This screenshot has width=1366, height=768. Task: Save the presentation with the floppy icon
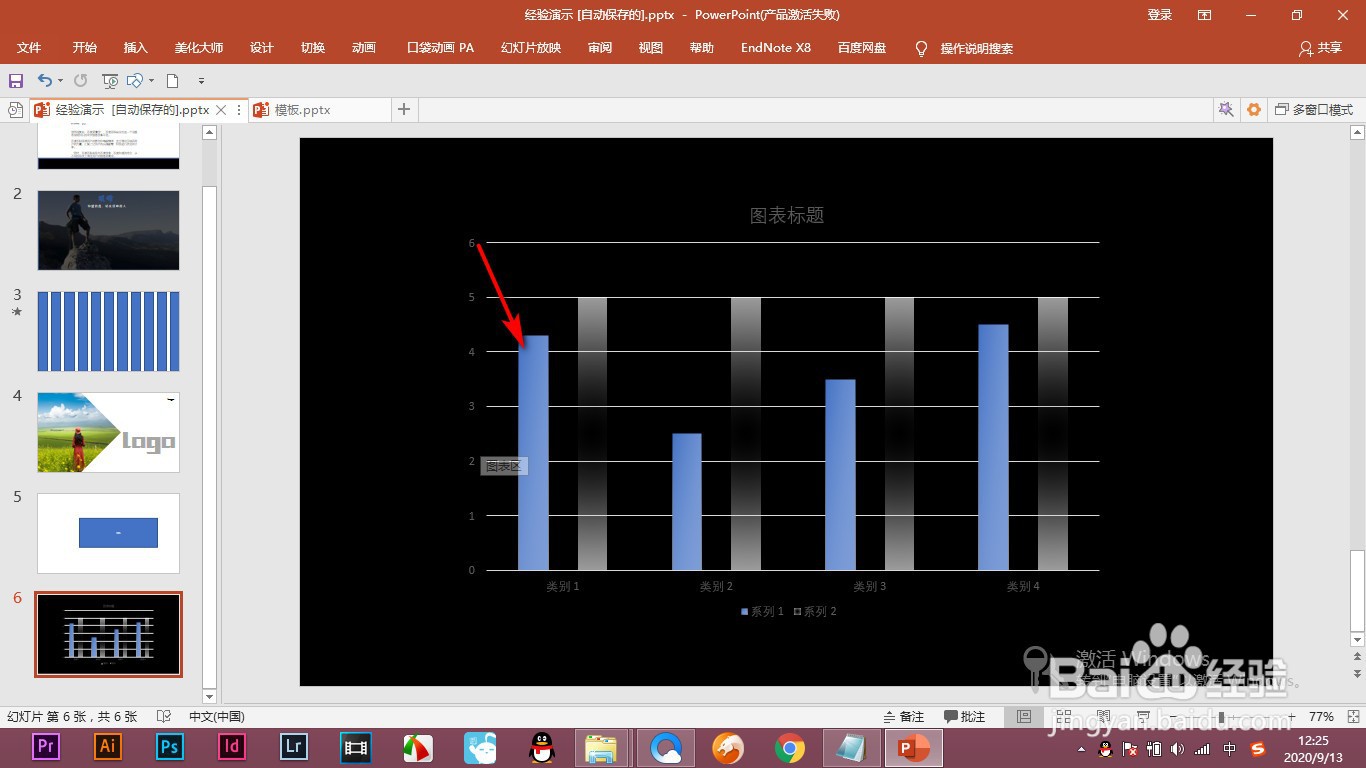click(15, 81)
